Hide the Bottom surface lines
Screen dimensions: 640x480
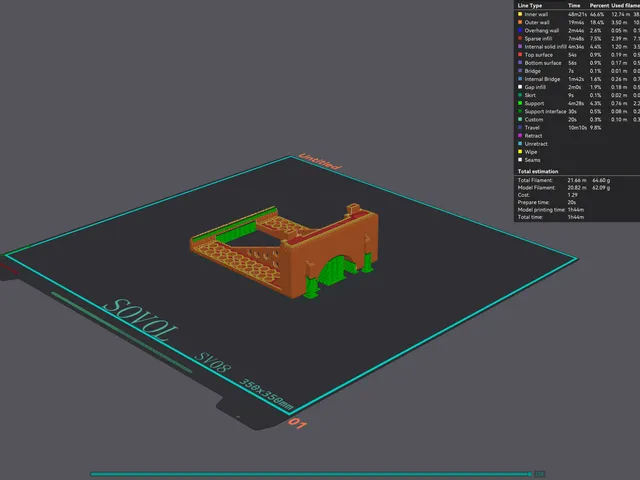pos(542,63)
